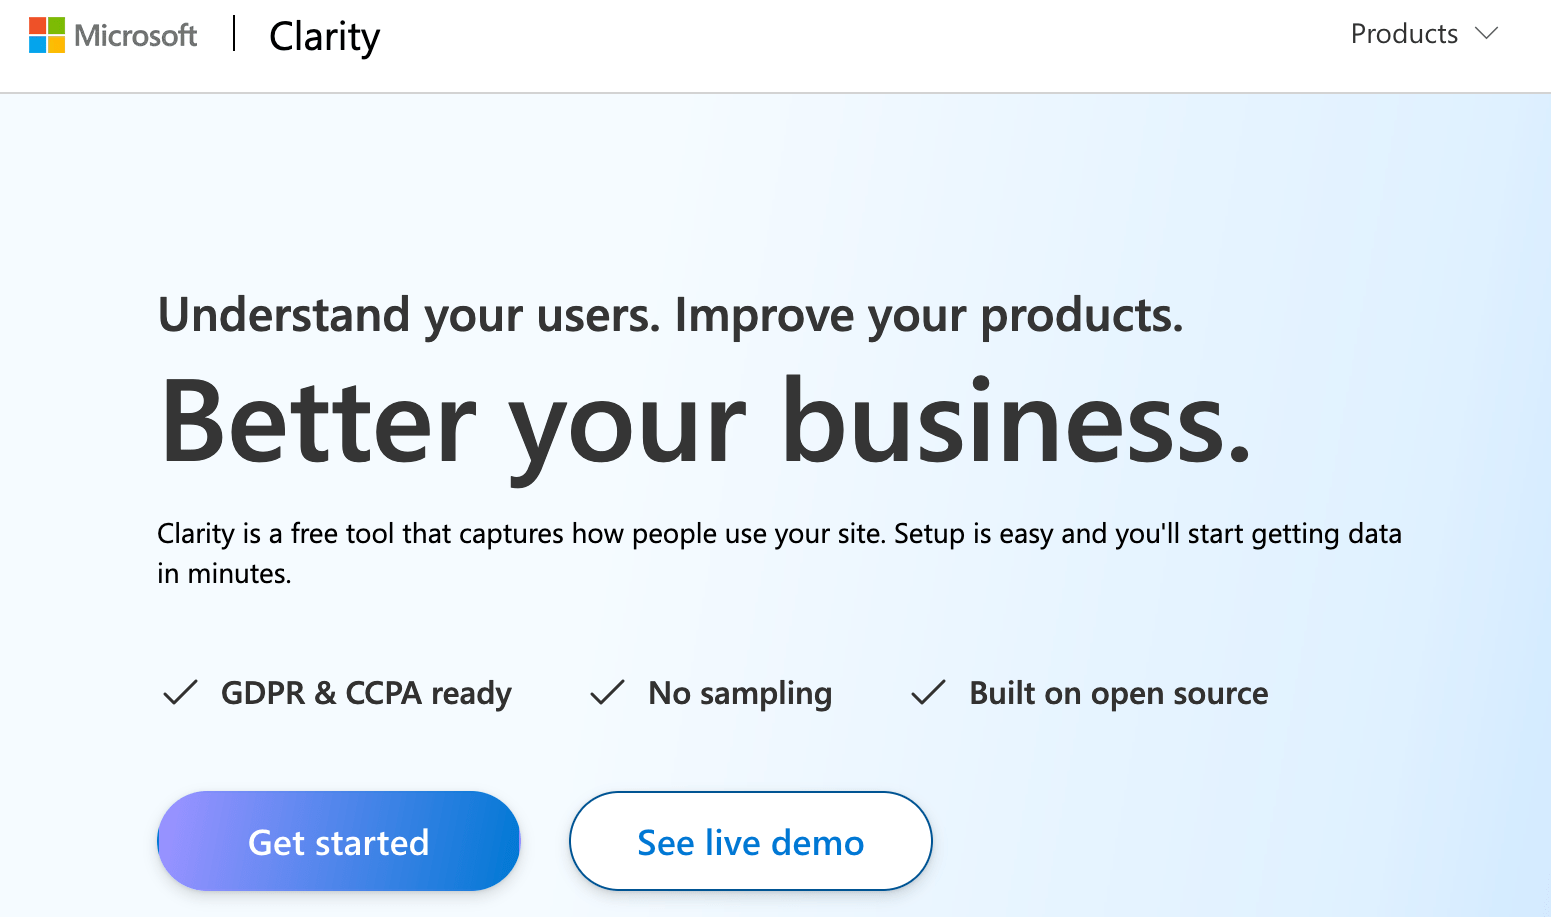Click the Understand your users subheading

coord(670,315)
